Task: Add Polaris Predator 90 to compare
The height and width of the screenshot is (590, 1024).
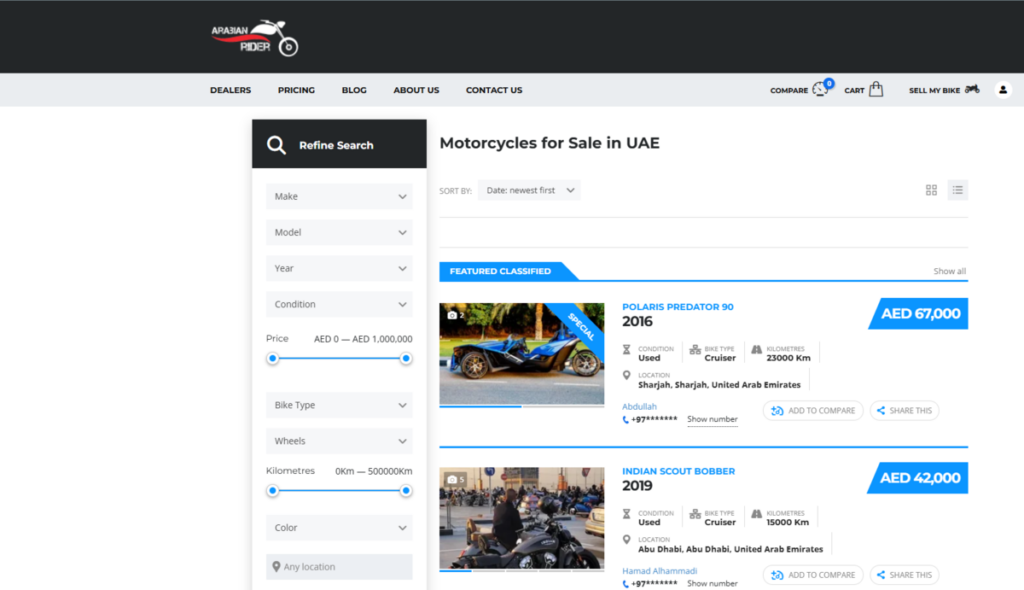Action: click(x=812, y=410)
